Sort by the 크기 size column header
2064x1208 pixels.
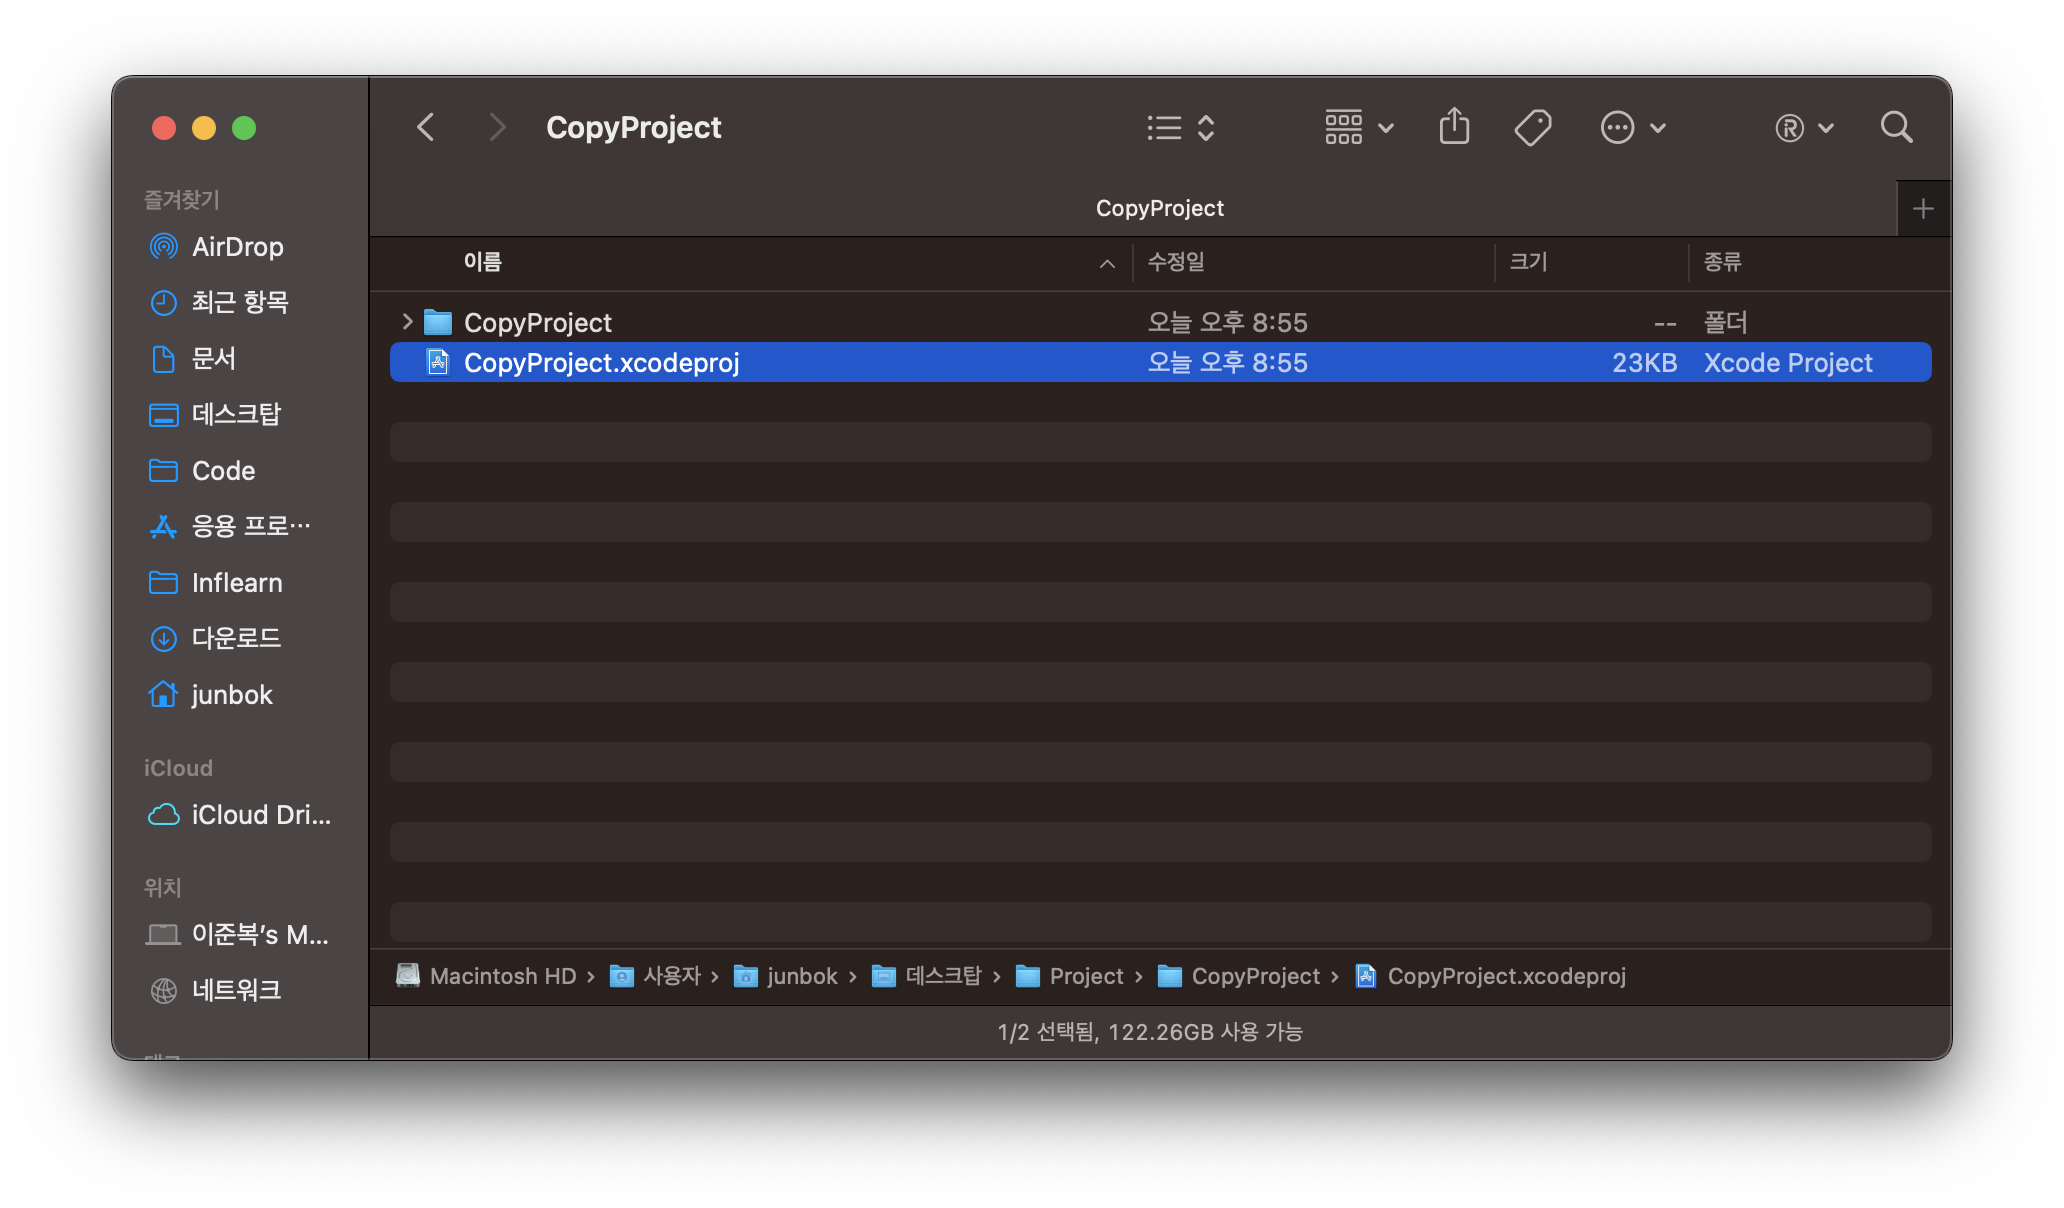click(1528, 262)
